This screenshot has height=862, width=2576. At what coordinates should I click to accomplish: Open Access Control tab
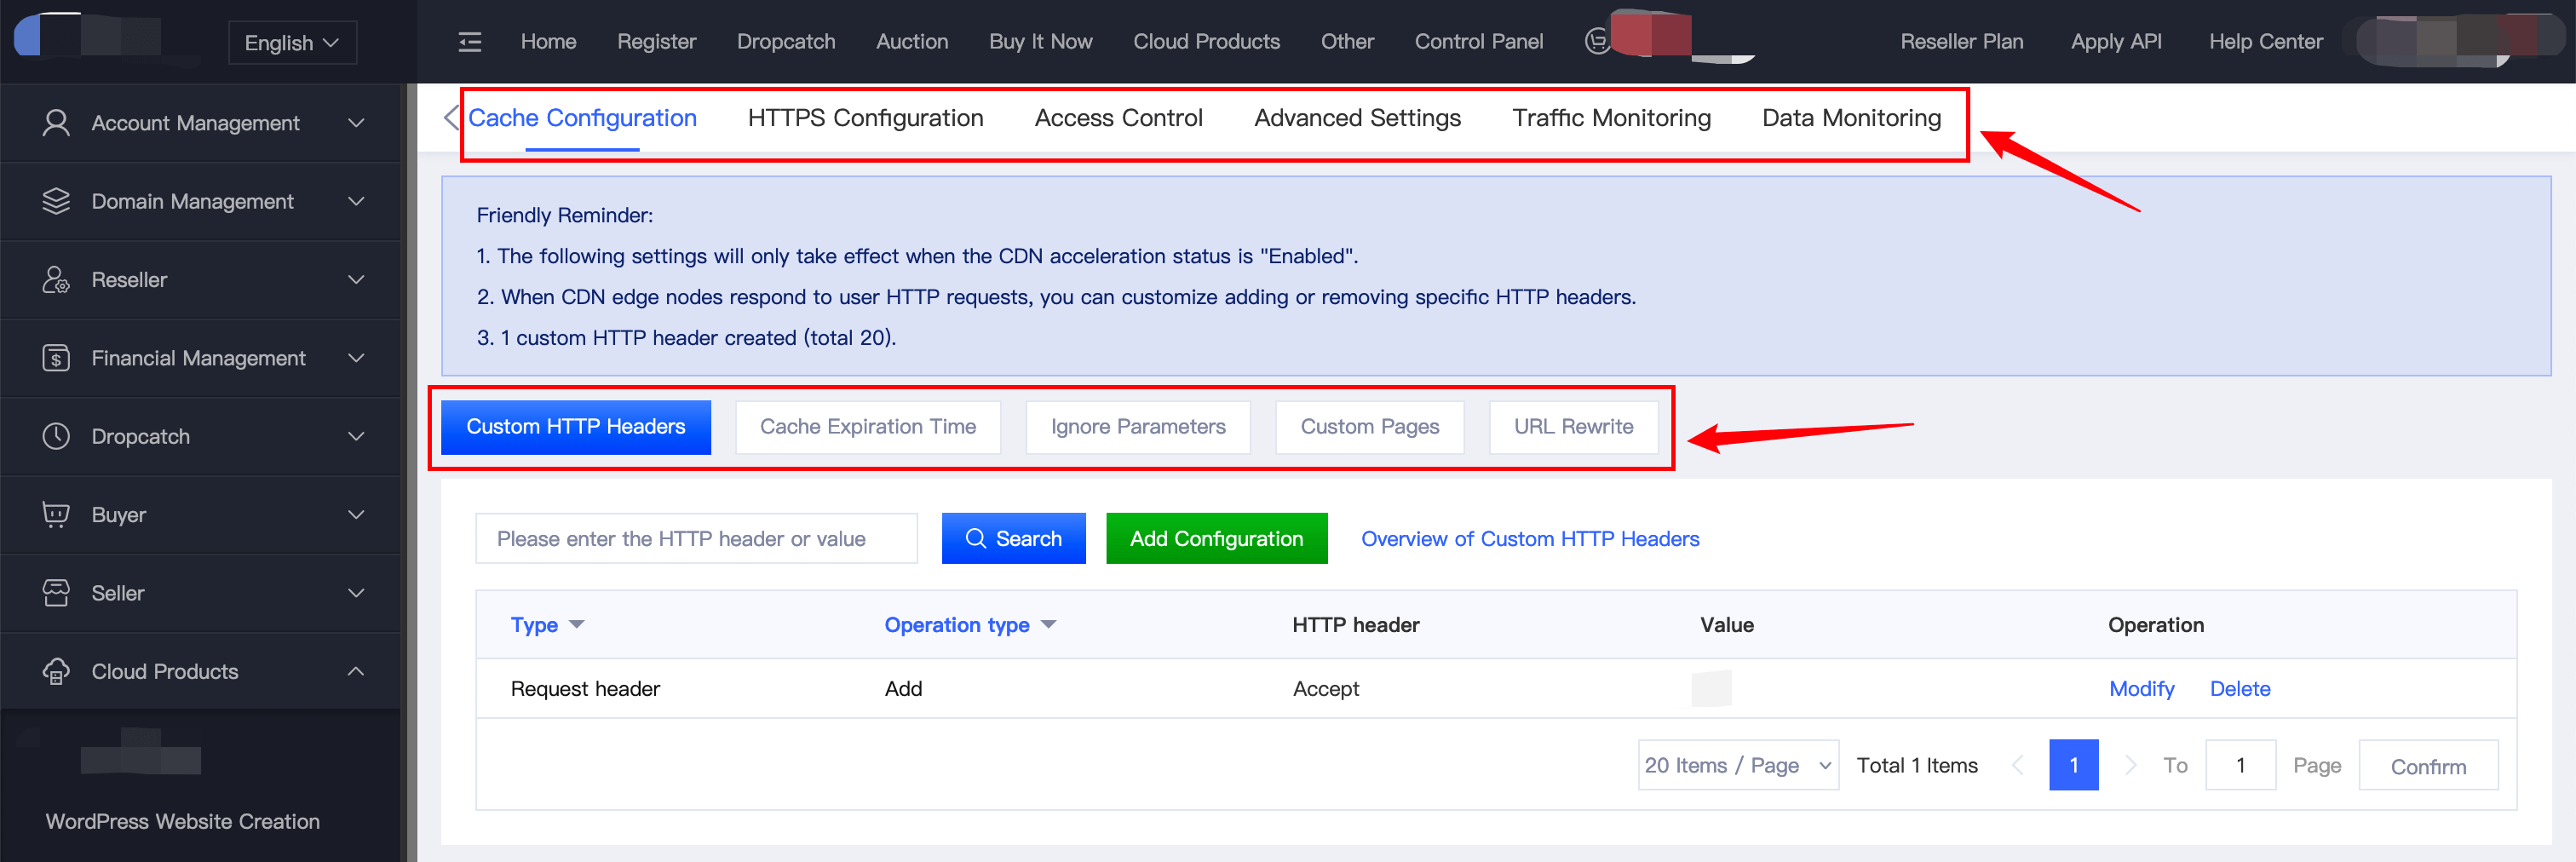[1118, 118]
